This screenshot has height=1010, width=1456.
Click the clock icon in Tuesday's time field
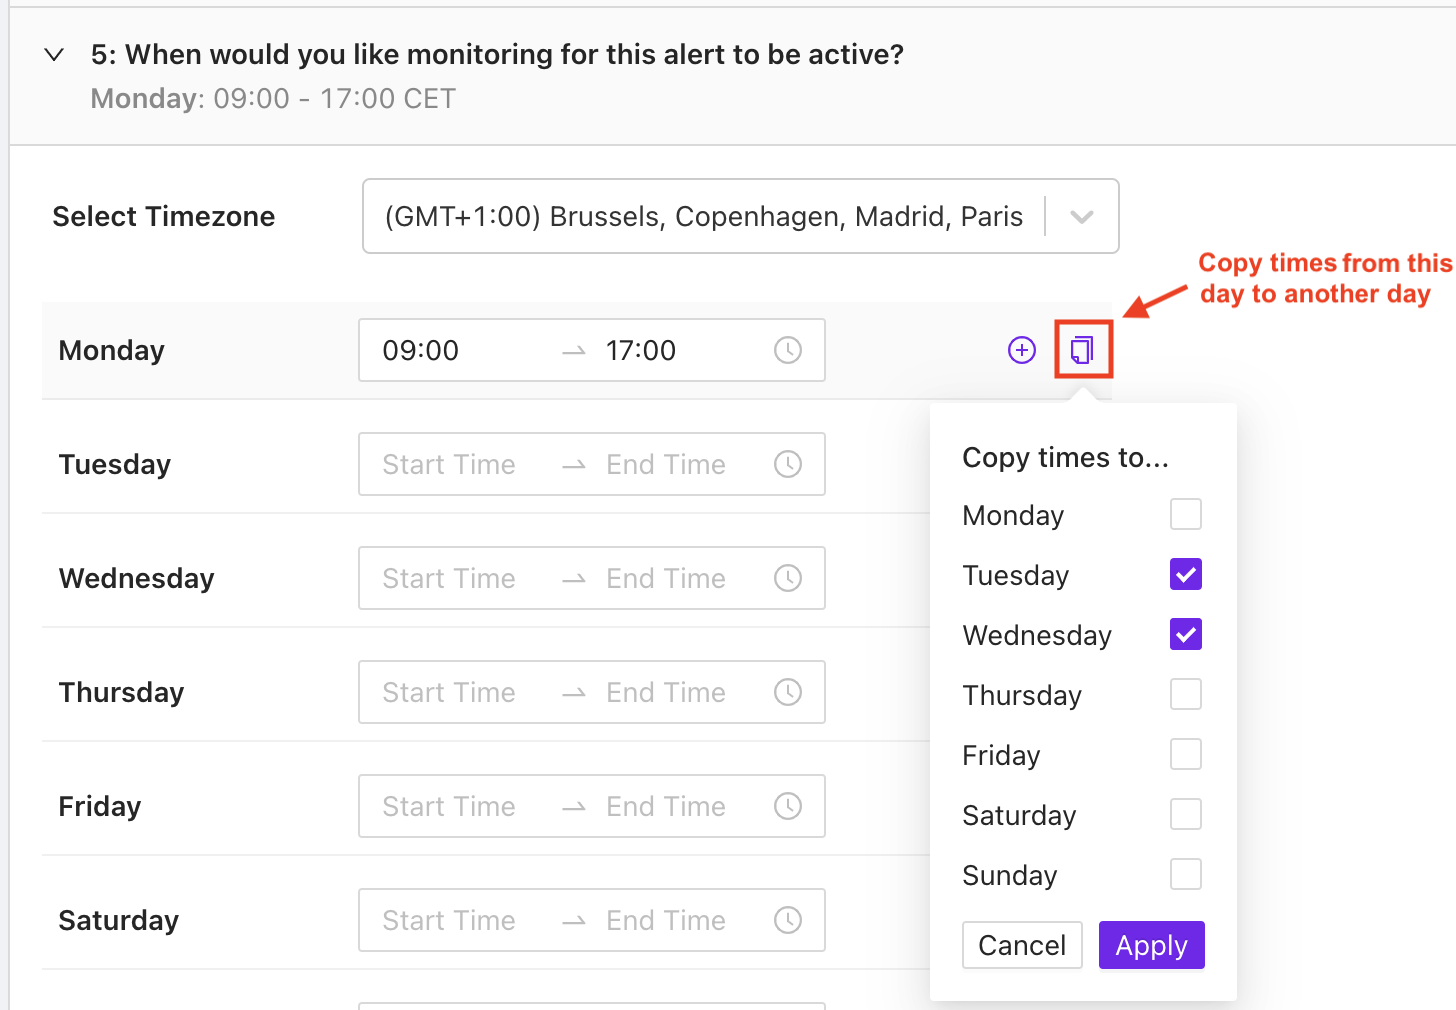click(x=788, y=464)
